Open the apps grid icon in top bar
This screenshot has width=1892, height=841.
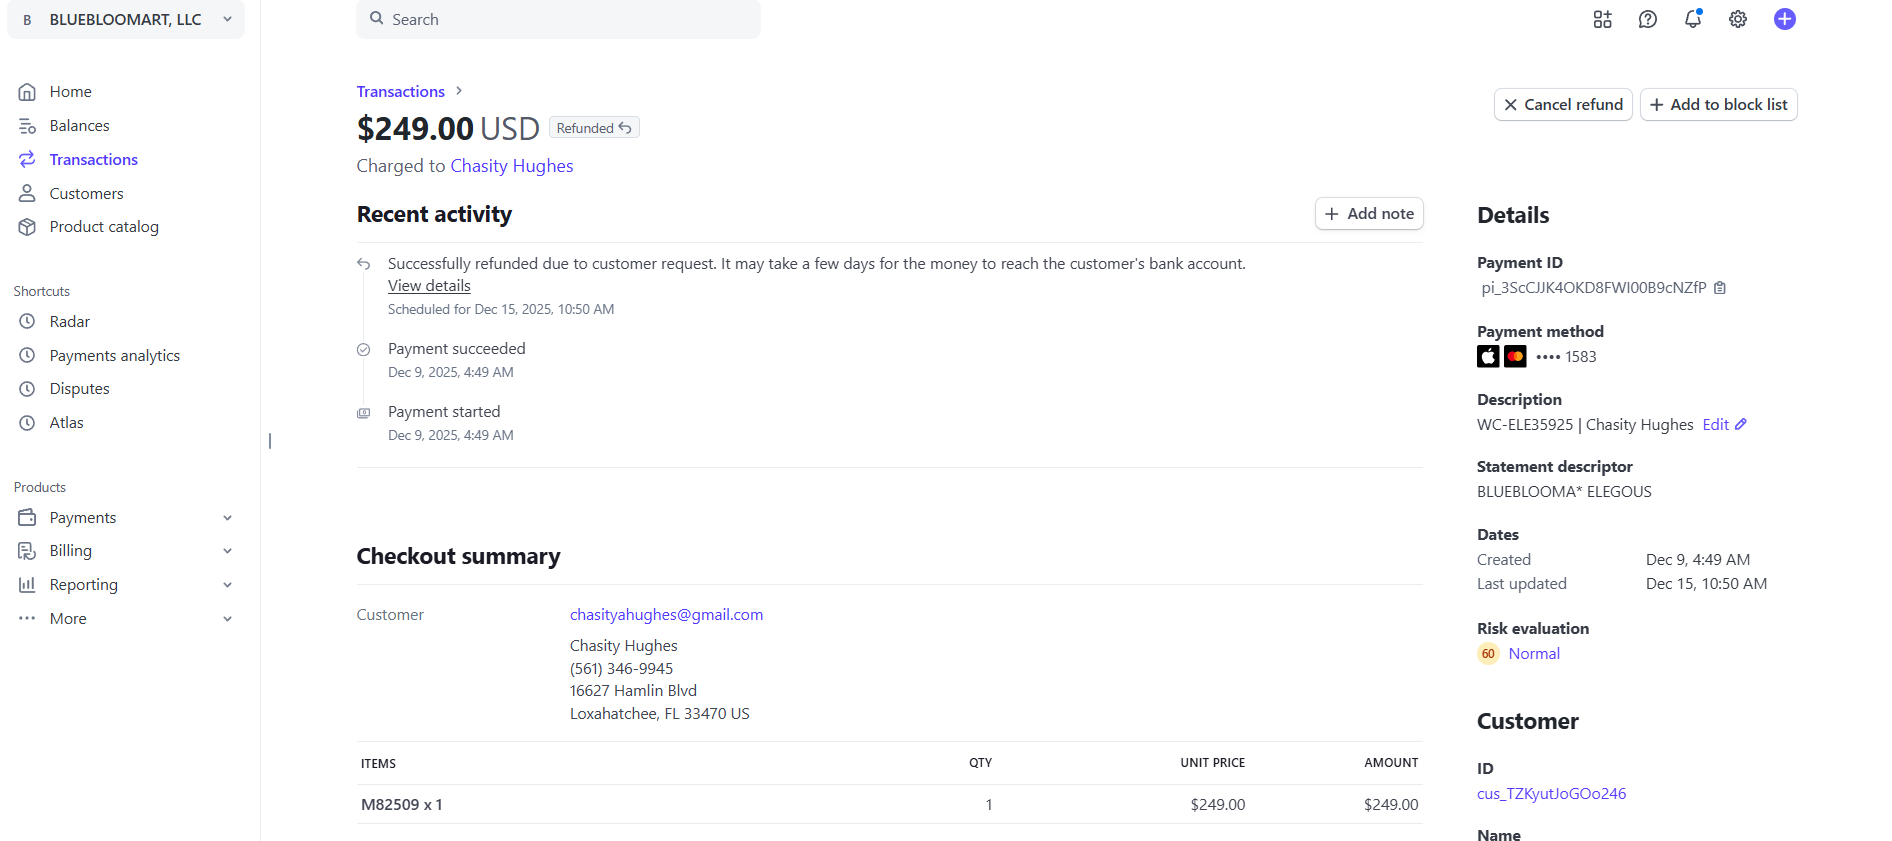(1602, 19)
